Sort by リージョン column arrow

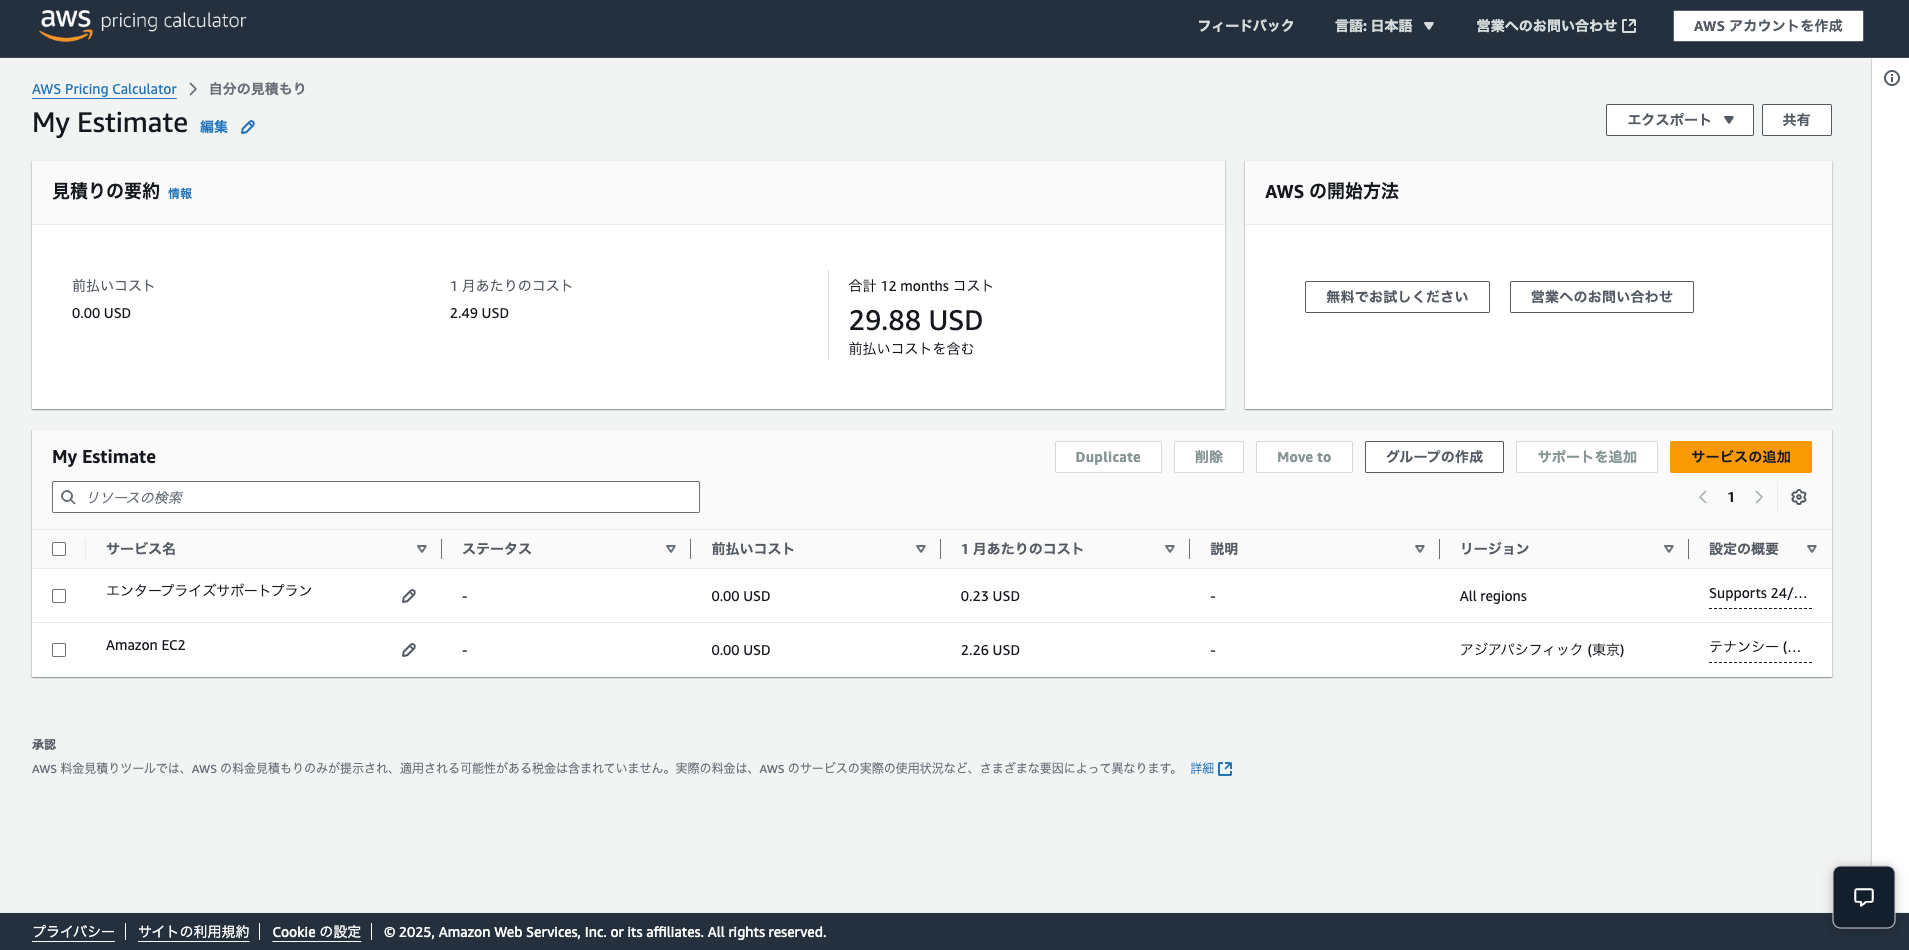tap(1669, 549)
